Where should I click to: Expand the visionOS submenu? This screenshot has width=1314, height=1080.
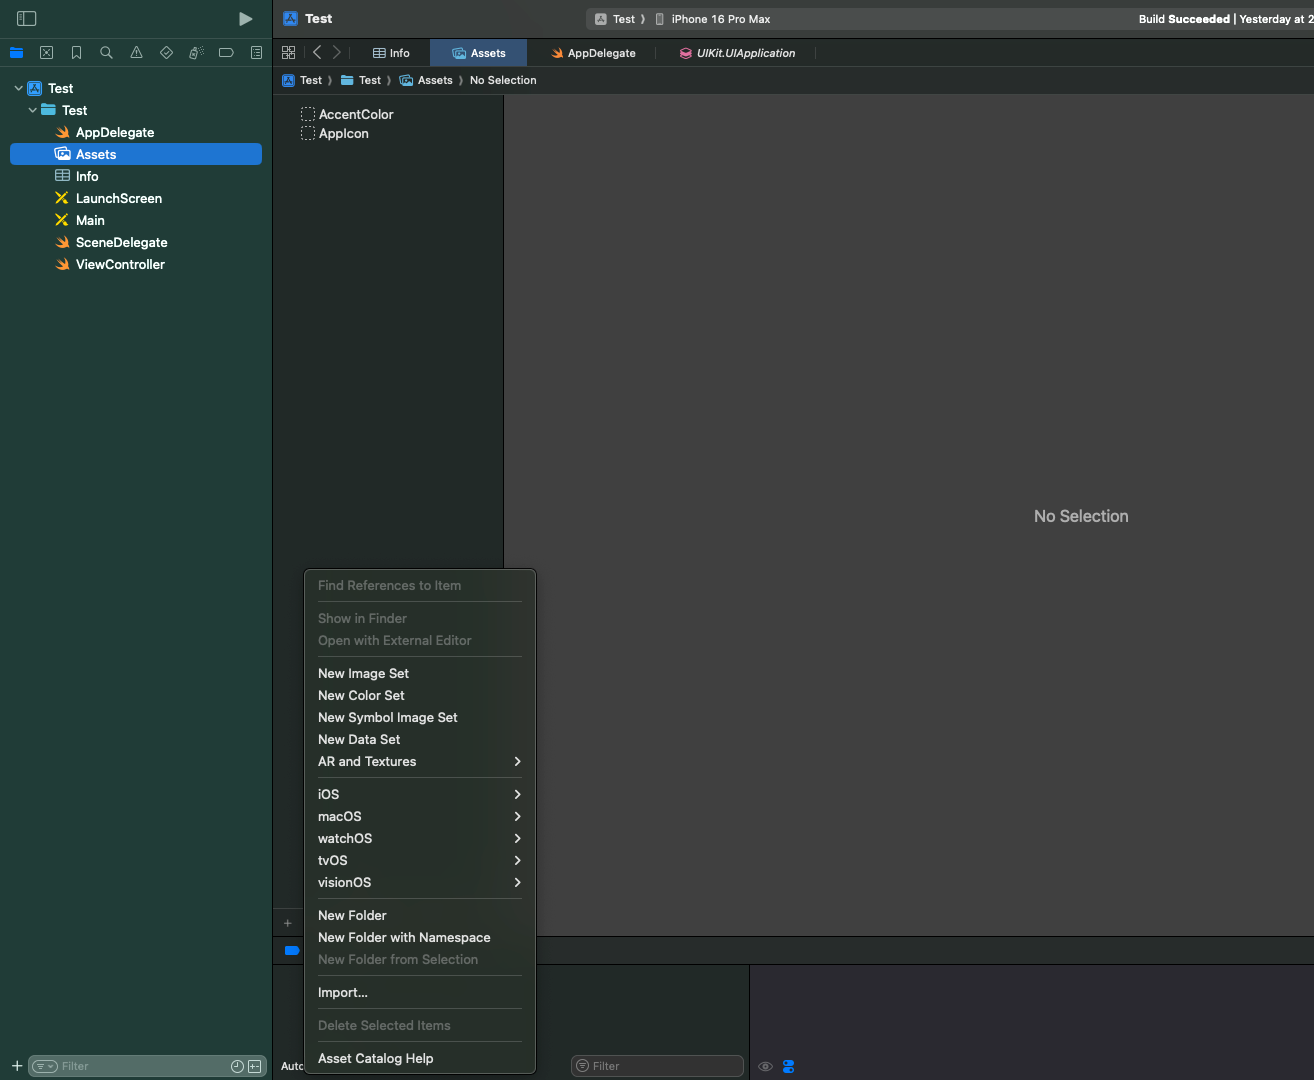(x=420, y=883)
